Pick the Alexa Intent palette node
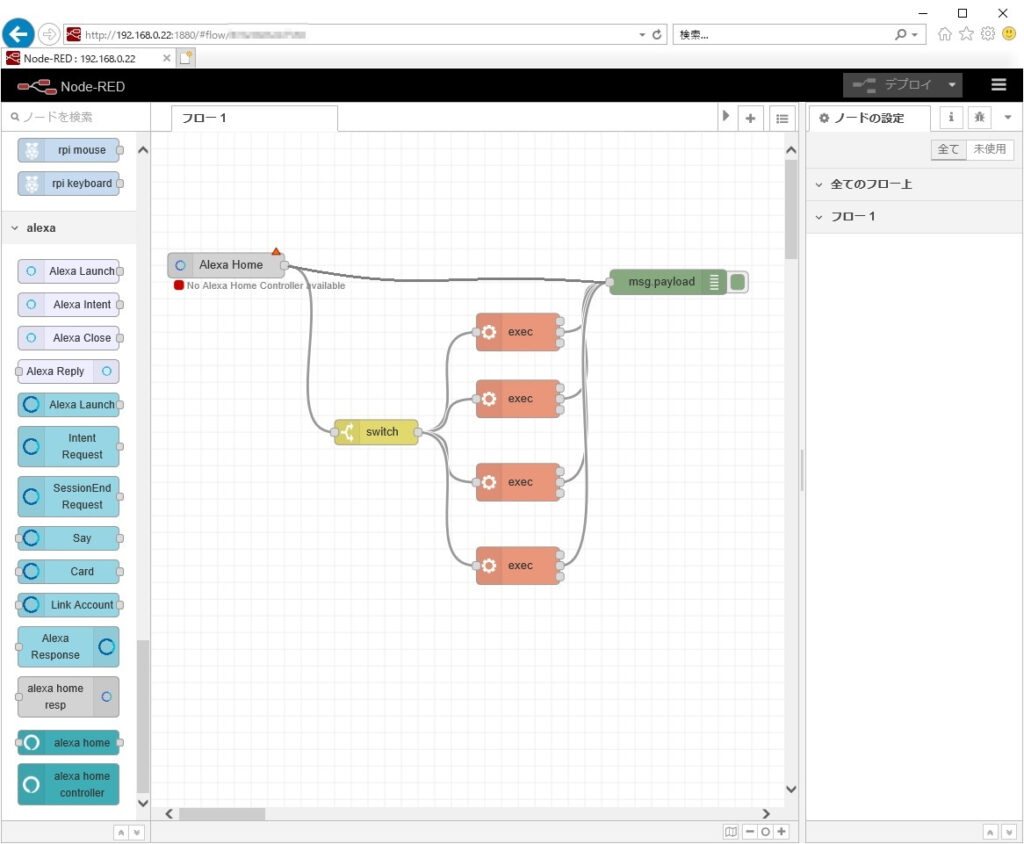Viewport: 1024px width, 844px height. point(69,304)
